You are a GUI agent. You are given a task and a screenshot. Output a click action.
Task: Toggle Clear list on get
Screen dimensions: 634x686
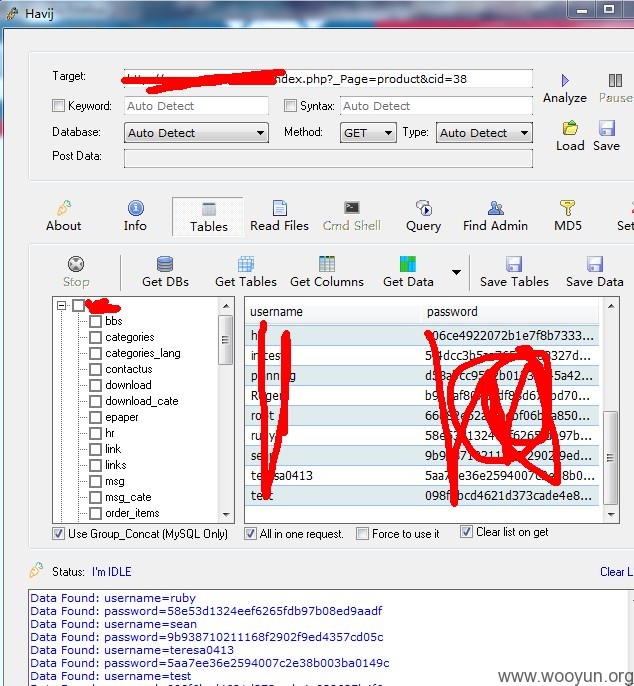[x=466, y=532]
